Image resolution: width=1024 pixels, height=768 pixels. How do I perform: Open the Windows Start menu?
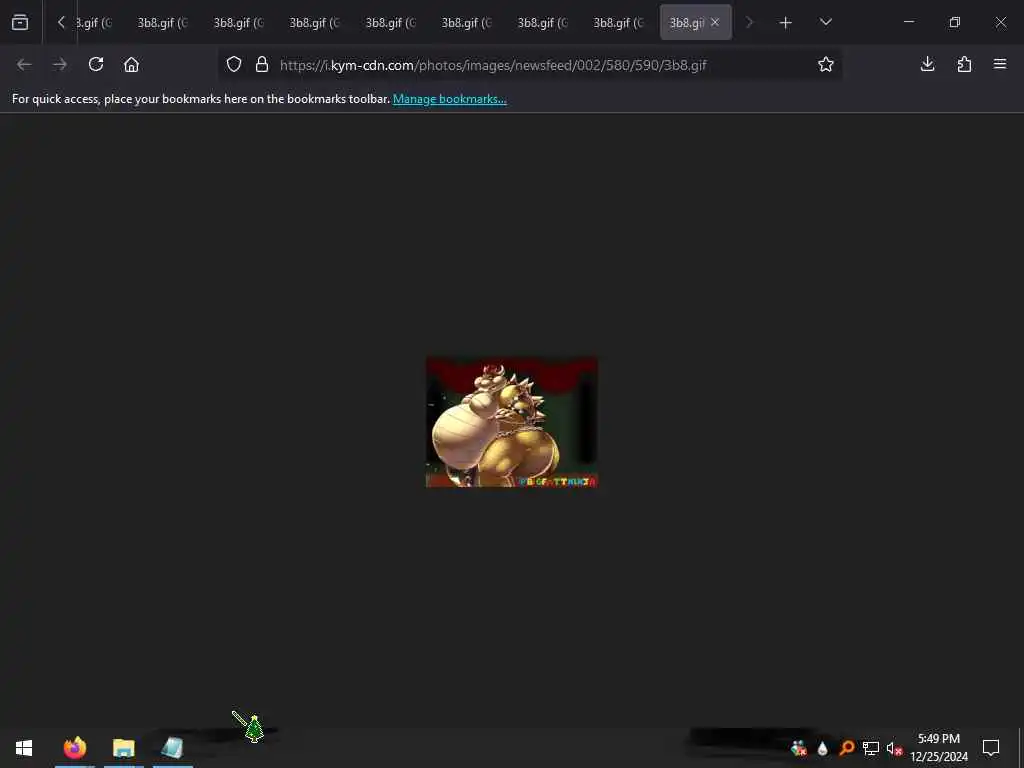coord(24,748)
